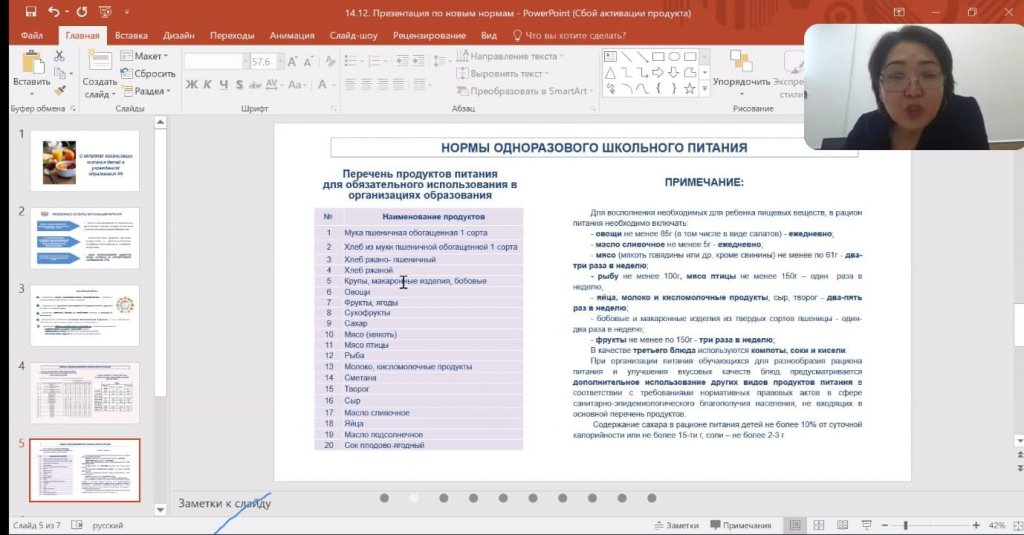1024x535 pixels.
Task: Select the oval shape in gallery
Action: pos(674,56)
